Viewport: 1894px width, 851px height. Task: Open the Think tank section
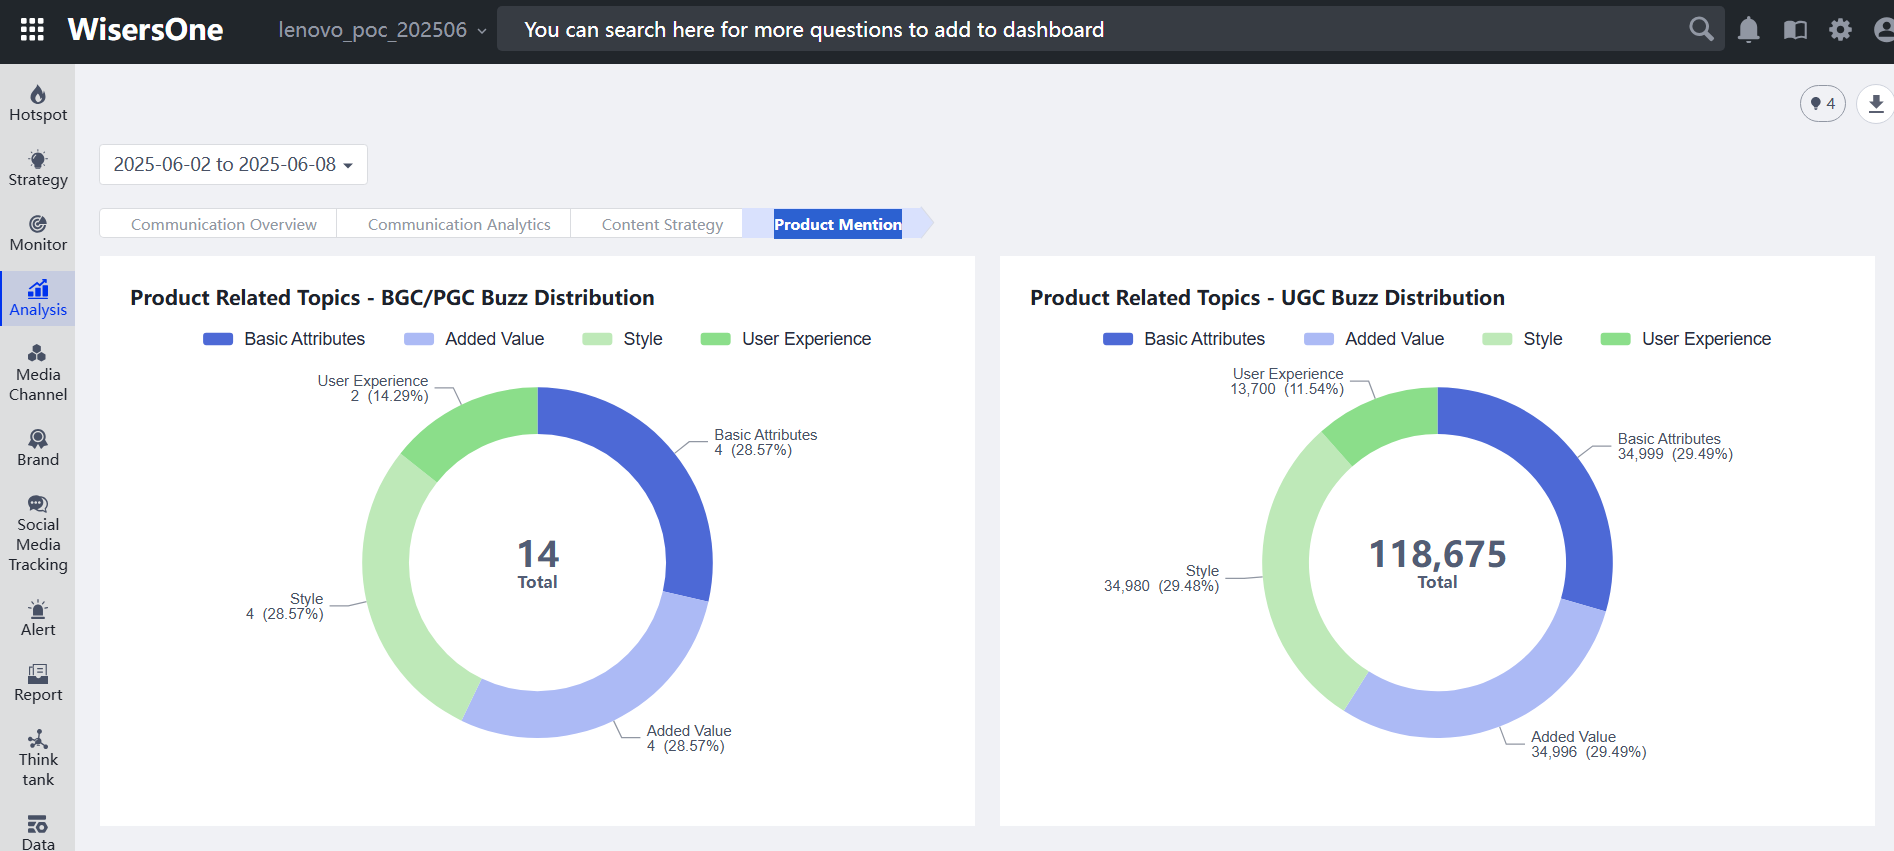point(38,758)
